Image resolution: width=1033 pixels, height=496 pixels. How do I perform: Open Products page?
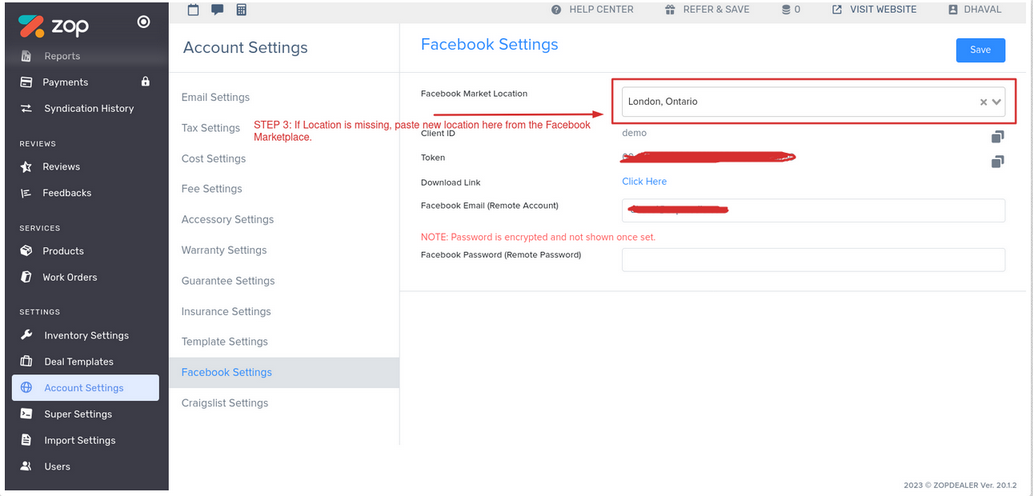63,251
